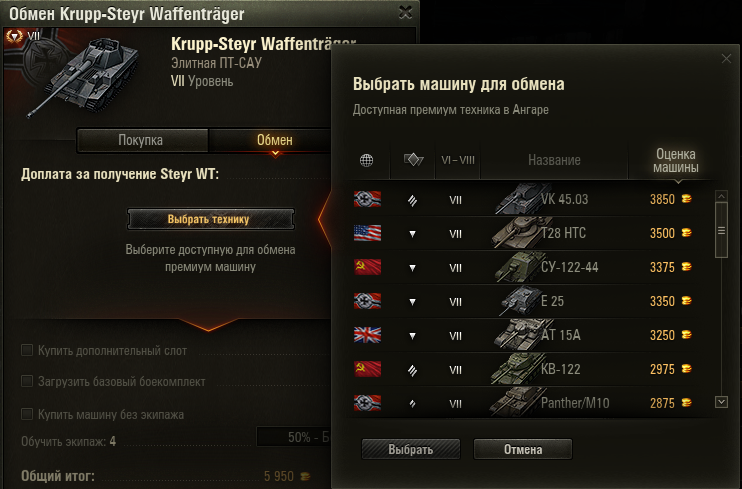Sort list by Оценка машины column
The height and width of the screenshot is (489, 742).
point(676,161)
